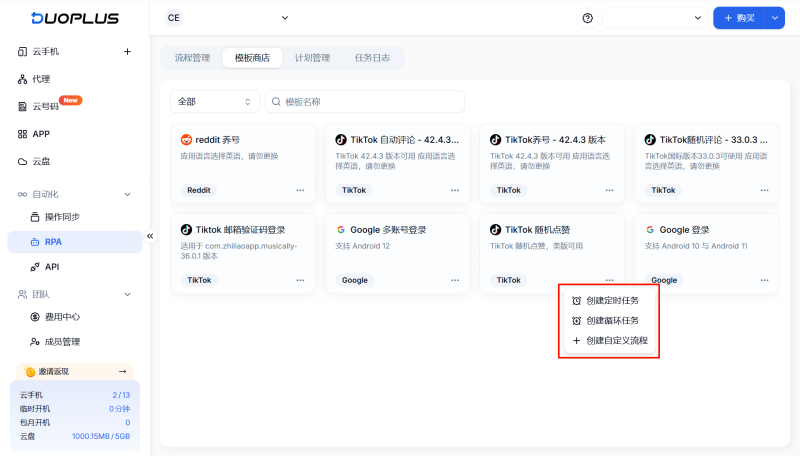Open the 全部 category filter dropdown
800x456 pixels.
(214, 102)
